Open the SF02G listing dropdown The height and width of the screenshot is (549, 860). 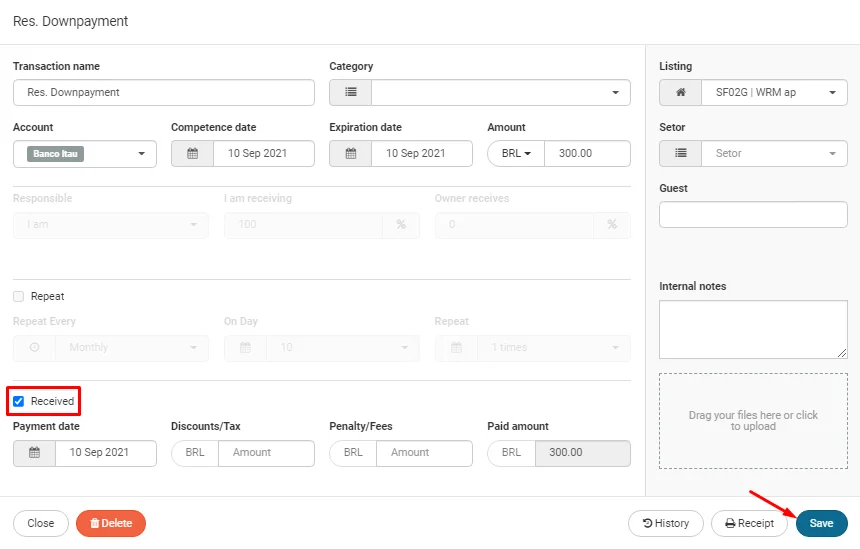[x=774, y=93]
